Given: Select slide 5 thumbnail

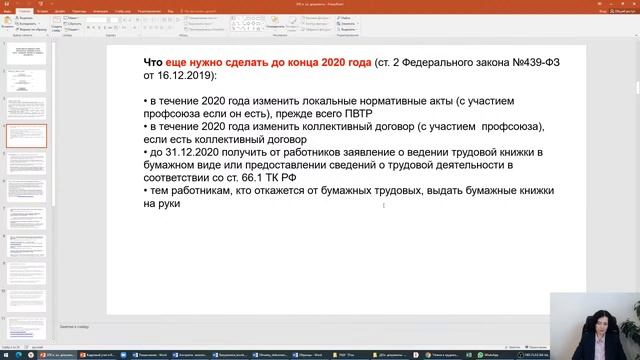Looking at the screenshot, I should [27, 163].
